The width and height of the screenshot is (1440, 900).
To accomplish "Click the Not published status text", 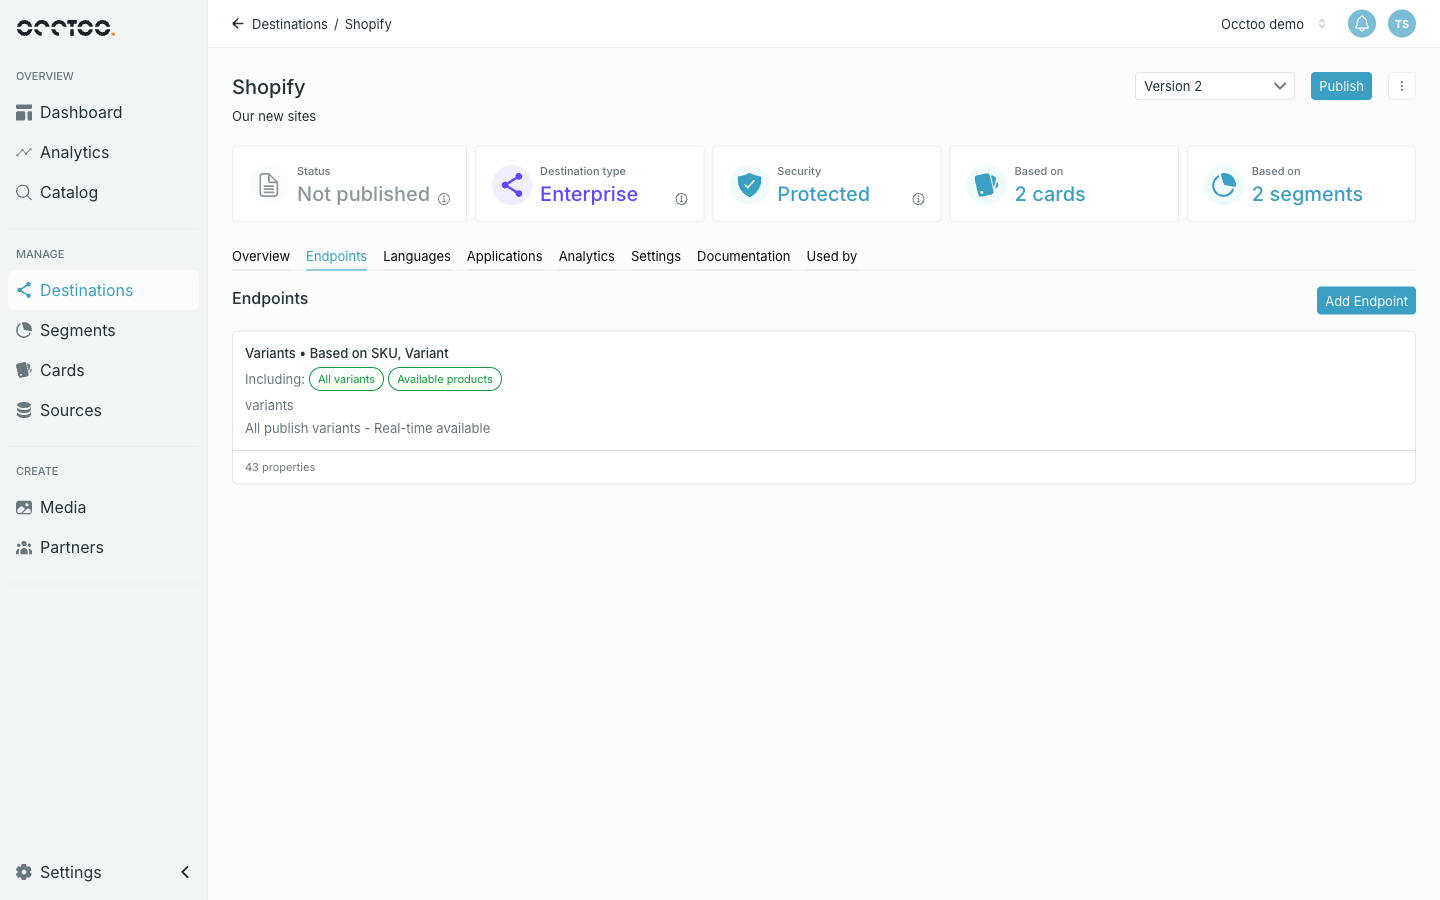I will click(x=363, y=194).
